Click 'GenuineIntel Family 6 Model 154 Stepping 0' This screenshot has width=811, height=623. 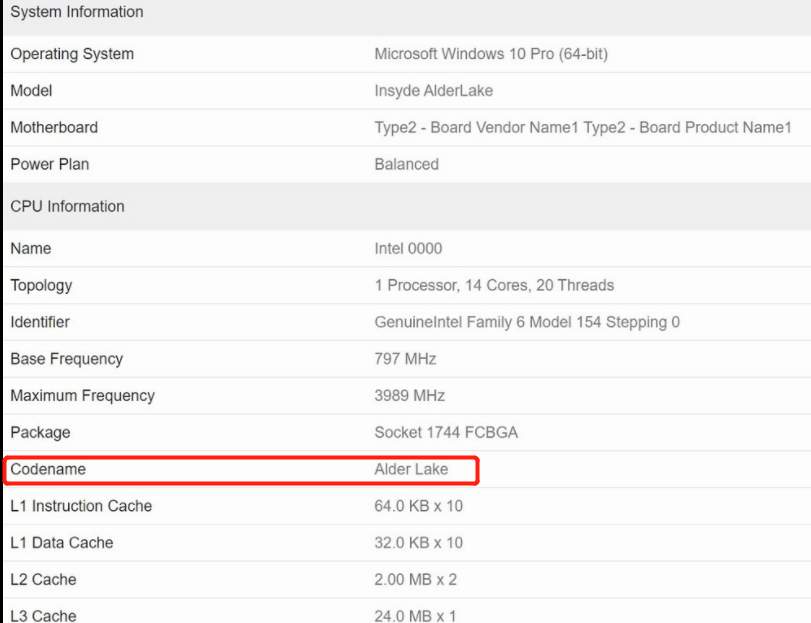[527, 322]
